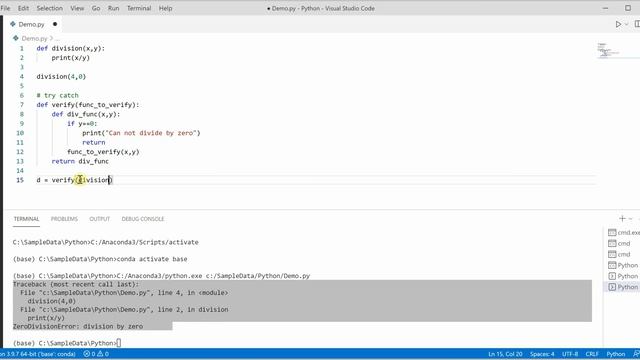
Task: Click line number 1 in gutter
Action: 22,48
